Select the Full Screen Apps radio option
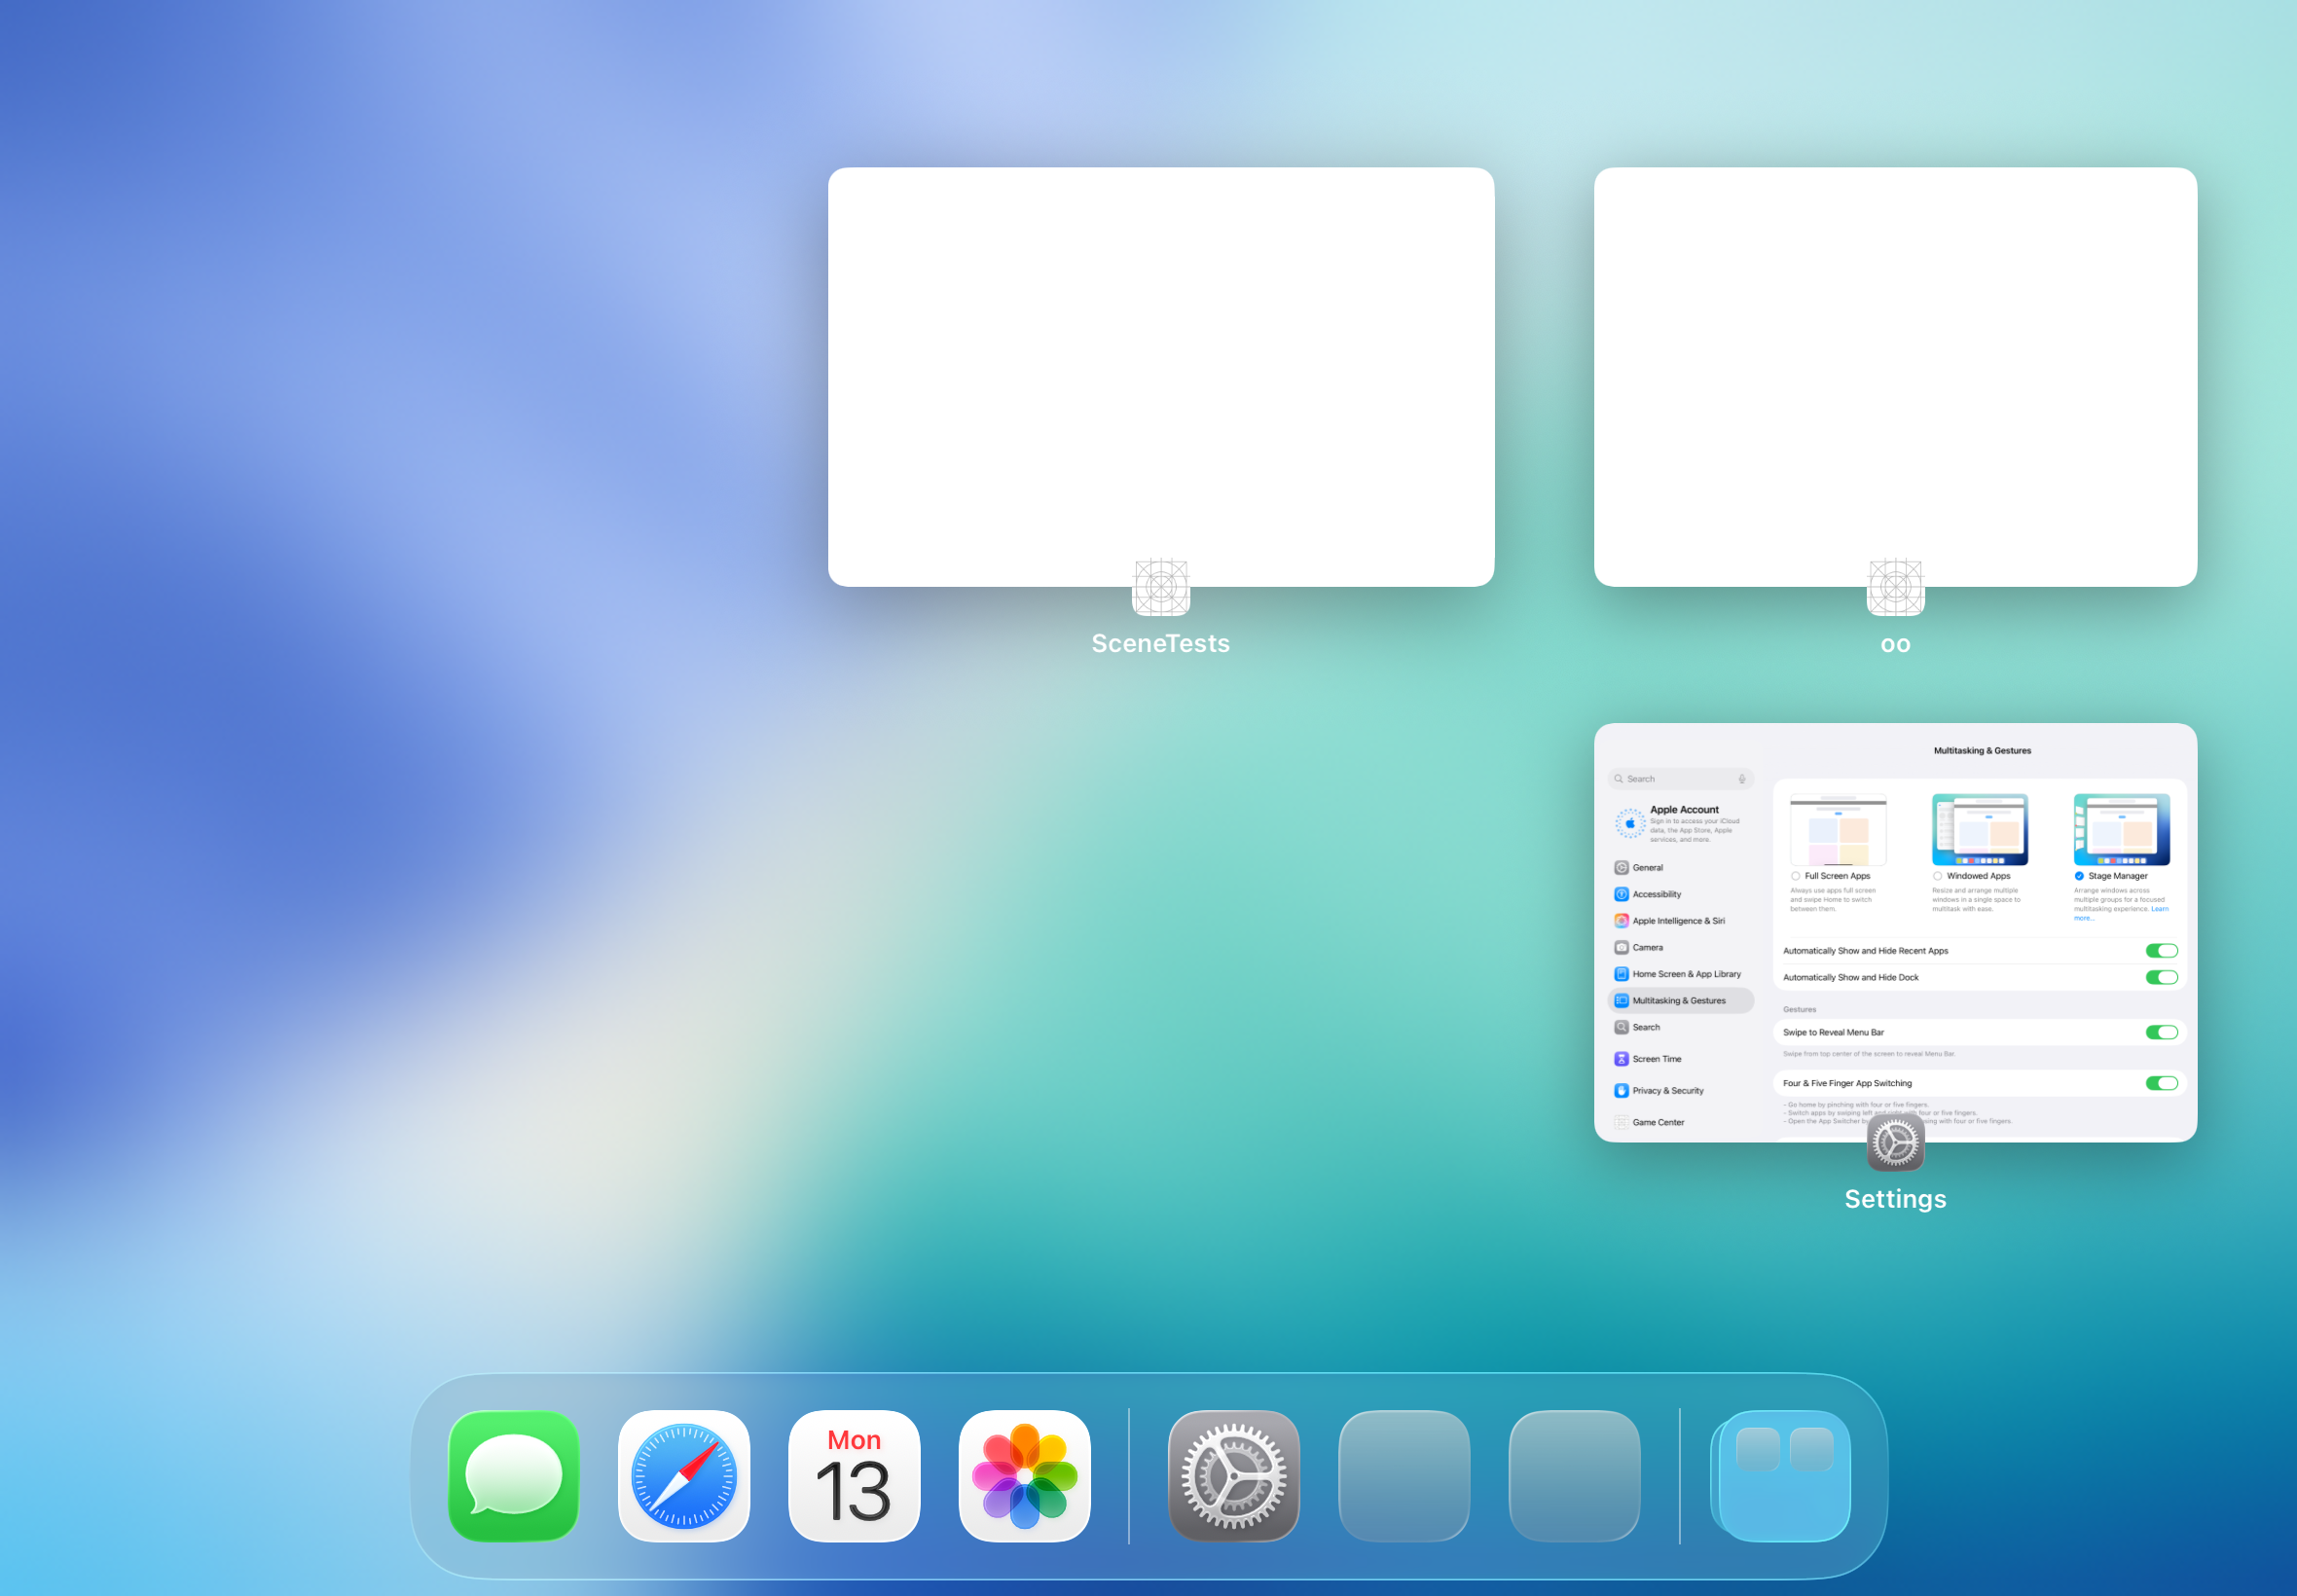The height and width of the screenshot is (1596, 2297). [1796, 876]
